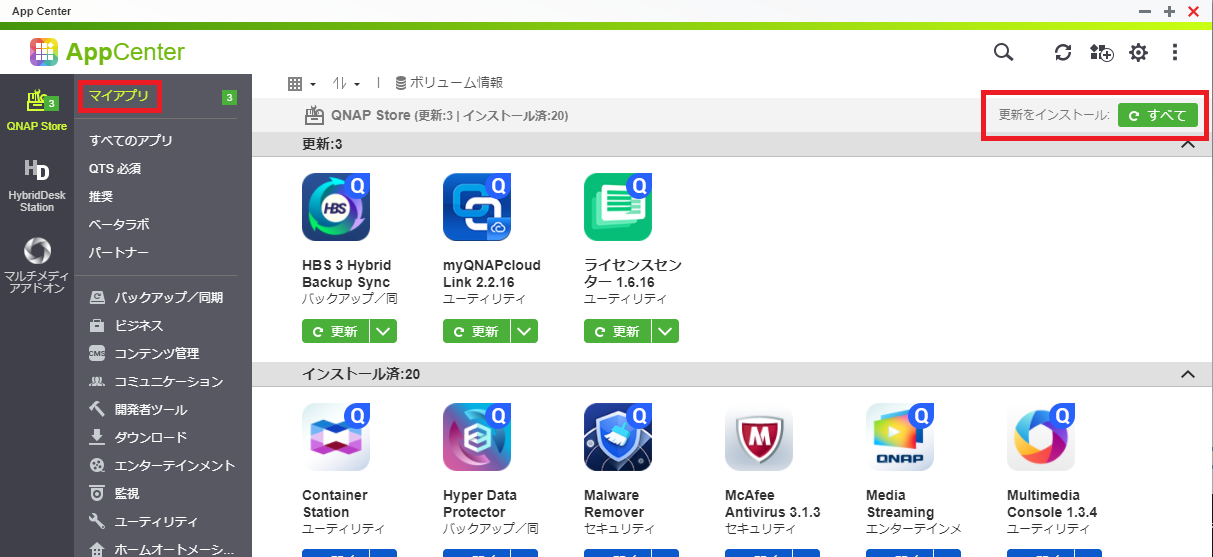Viewport: 1213px width, 557px height.
Task: Open manual install icon in header
Action: click(x=1101, y=53)
